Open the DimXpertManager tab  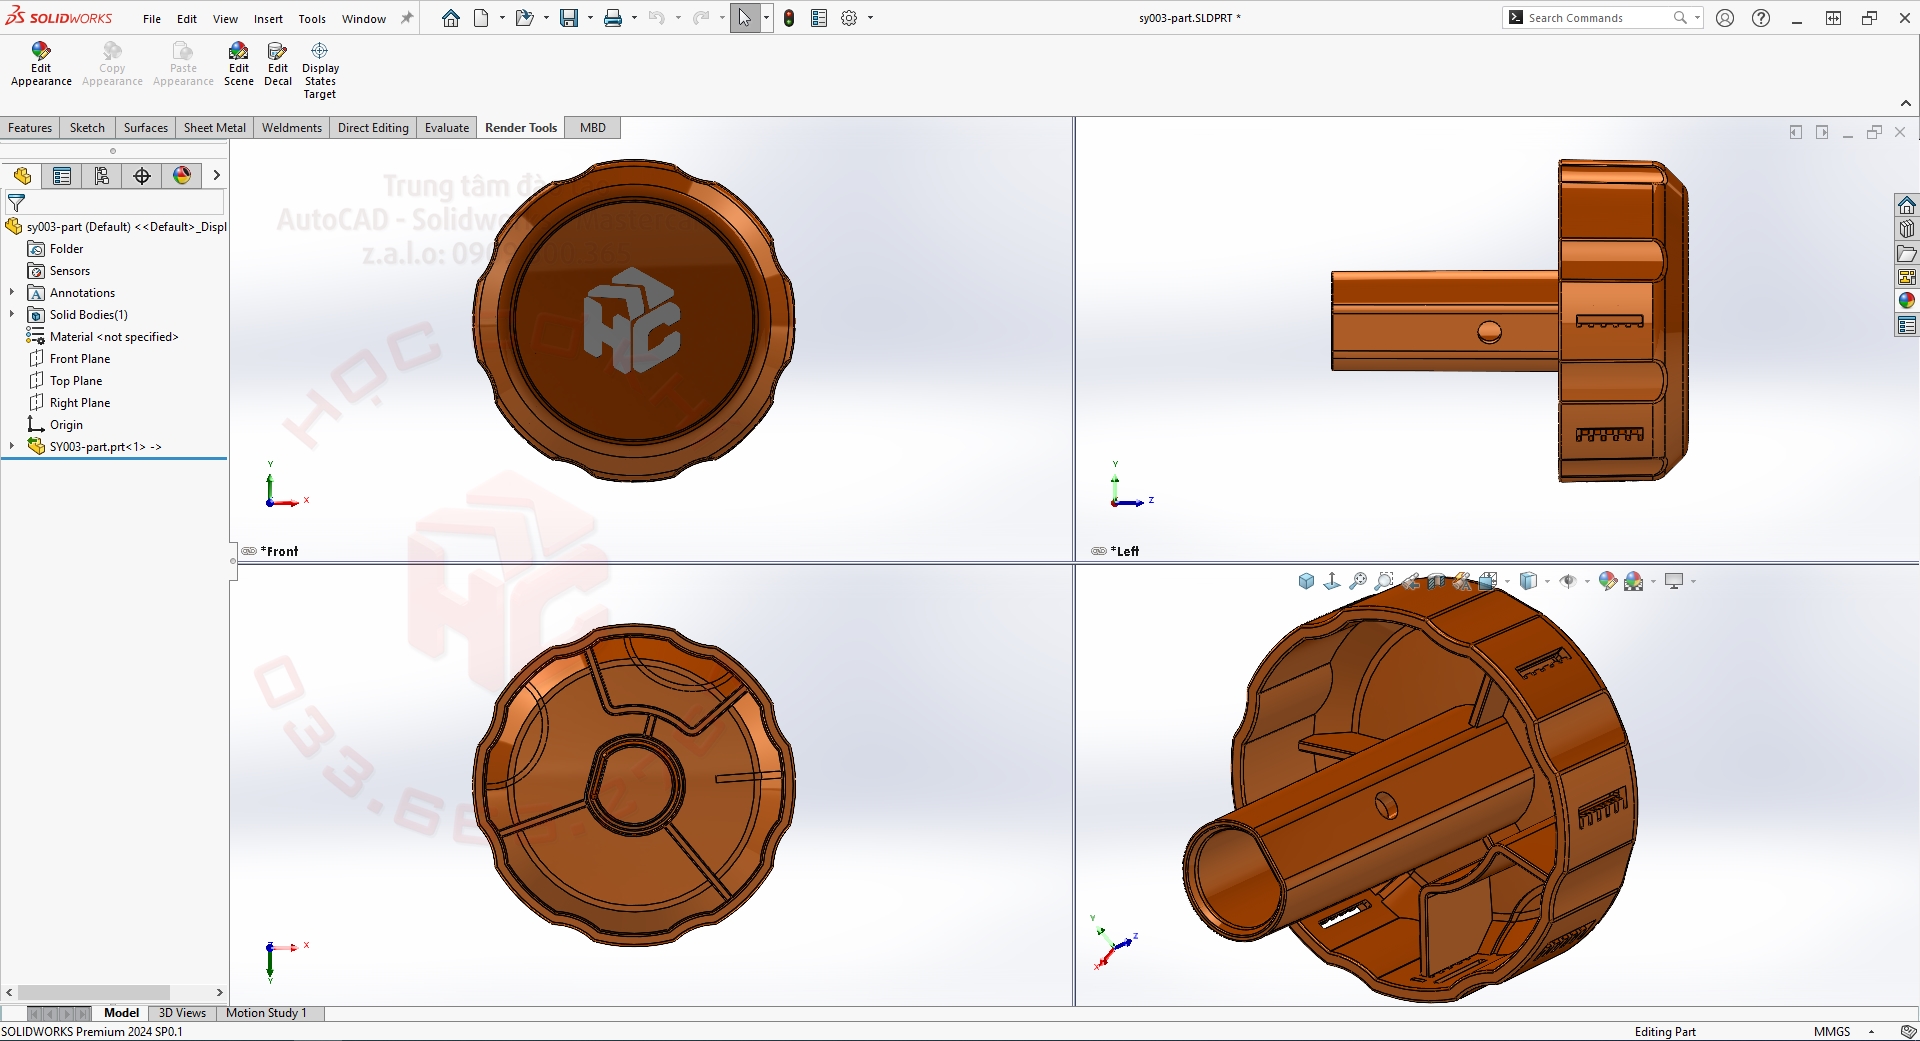click(142, 176)
